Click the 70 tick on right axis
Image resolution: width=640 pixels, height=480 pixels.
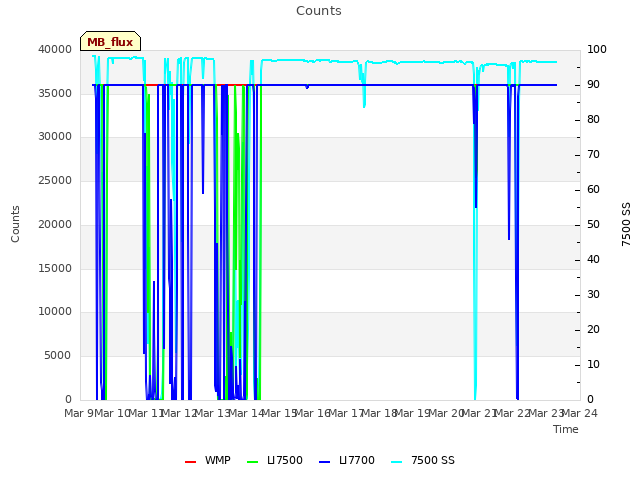coord(593,155)
